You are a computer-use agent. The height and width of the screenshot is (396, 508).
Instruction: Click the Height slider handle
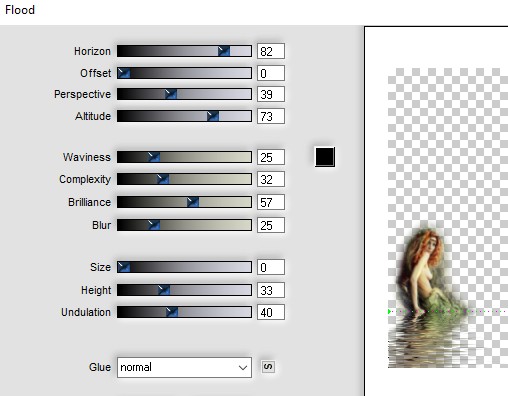tap(164, 290)
